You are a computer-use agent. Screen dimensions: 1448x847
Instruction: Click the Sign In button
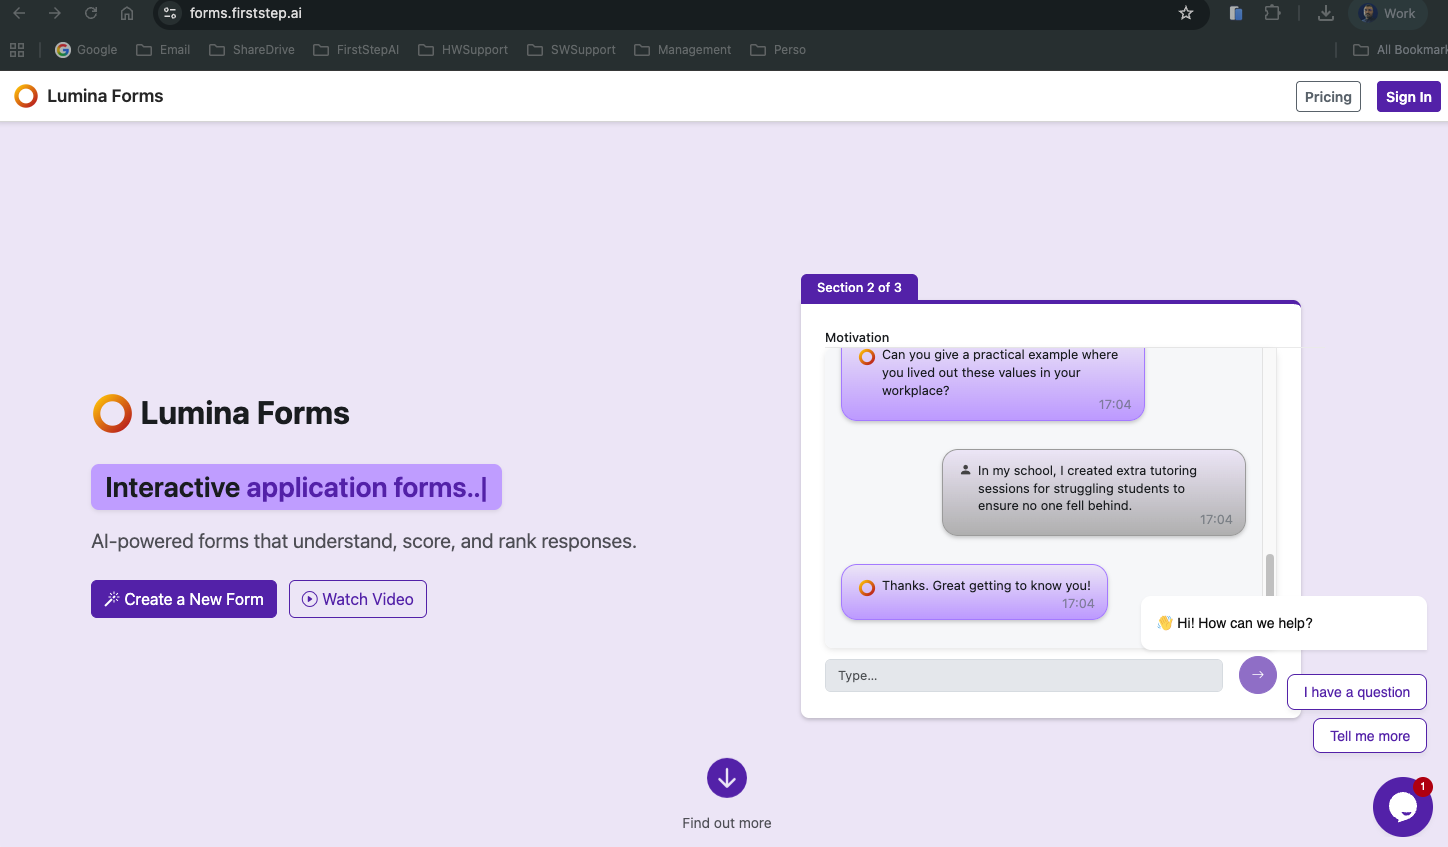[x=1409, y=97]
